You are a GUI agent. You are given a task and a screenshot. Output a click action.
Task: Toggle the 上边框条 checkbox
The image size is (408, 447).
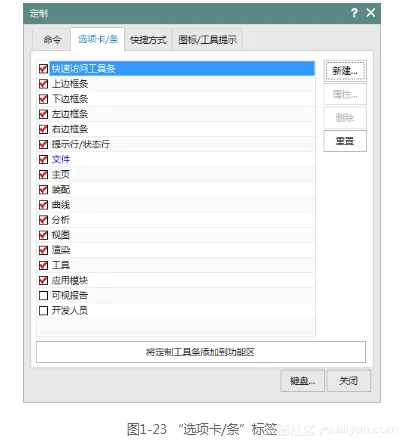(43, 84)
